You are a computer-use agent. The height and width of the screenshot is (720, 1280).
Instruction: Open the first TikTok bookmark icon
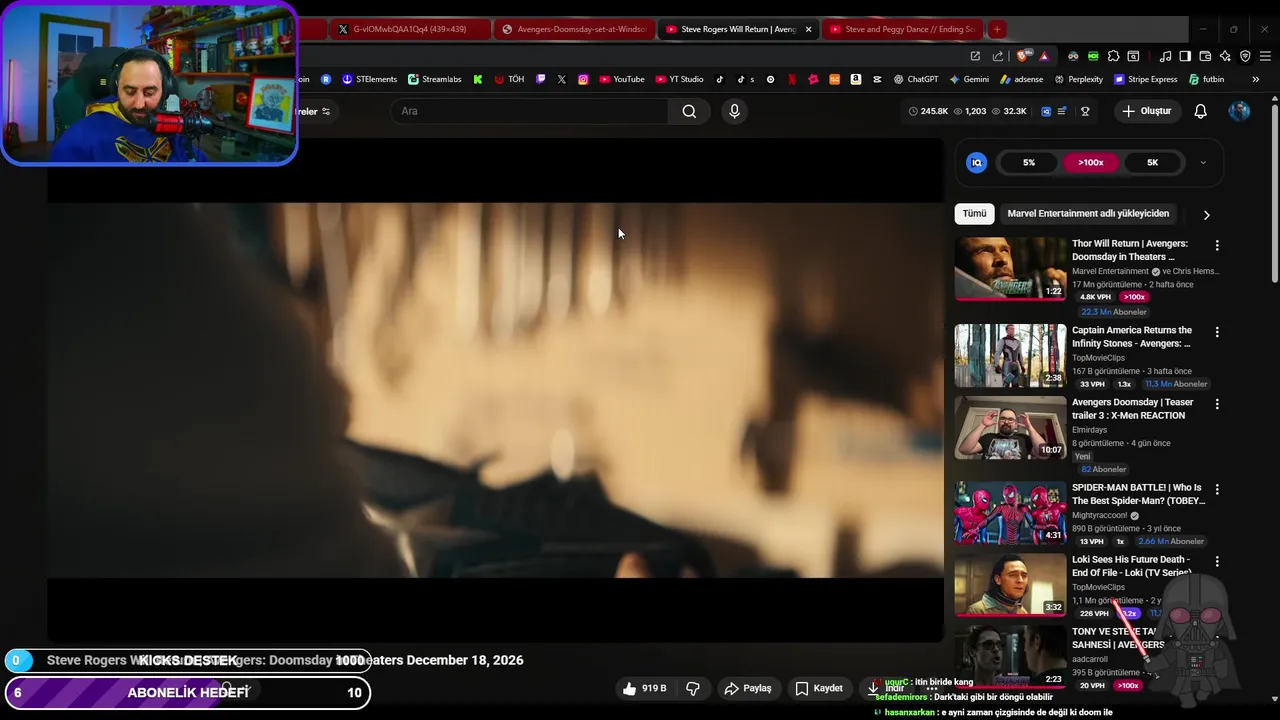720,79
